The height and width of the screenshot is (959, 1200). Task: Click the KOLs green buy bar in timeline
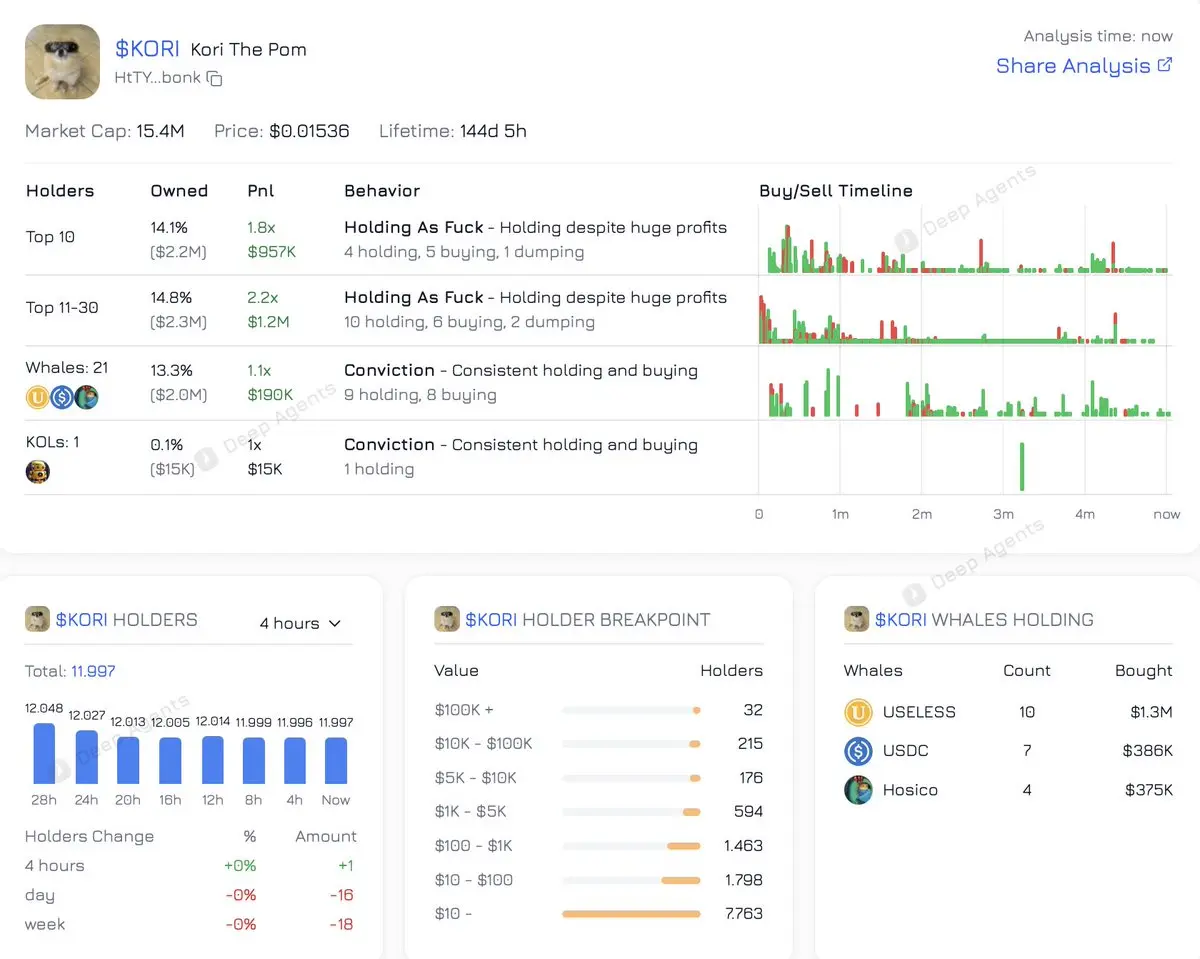[x=1022, y=467]
